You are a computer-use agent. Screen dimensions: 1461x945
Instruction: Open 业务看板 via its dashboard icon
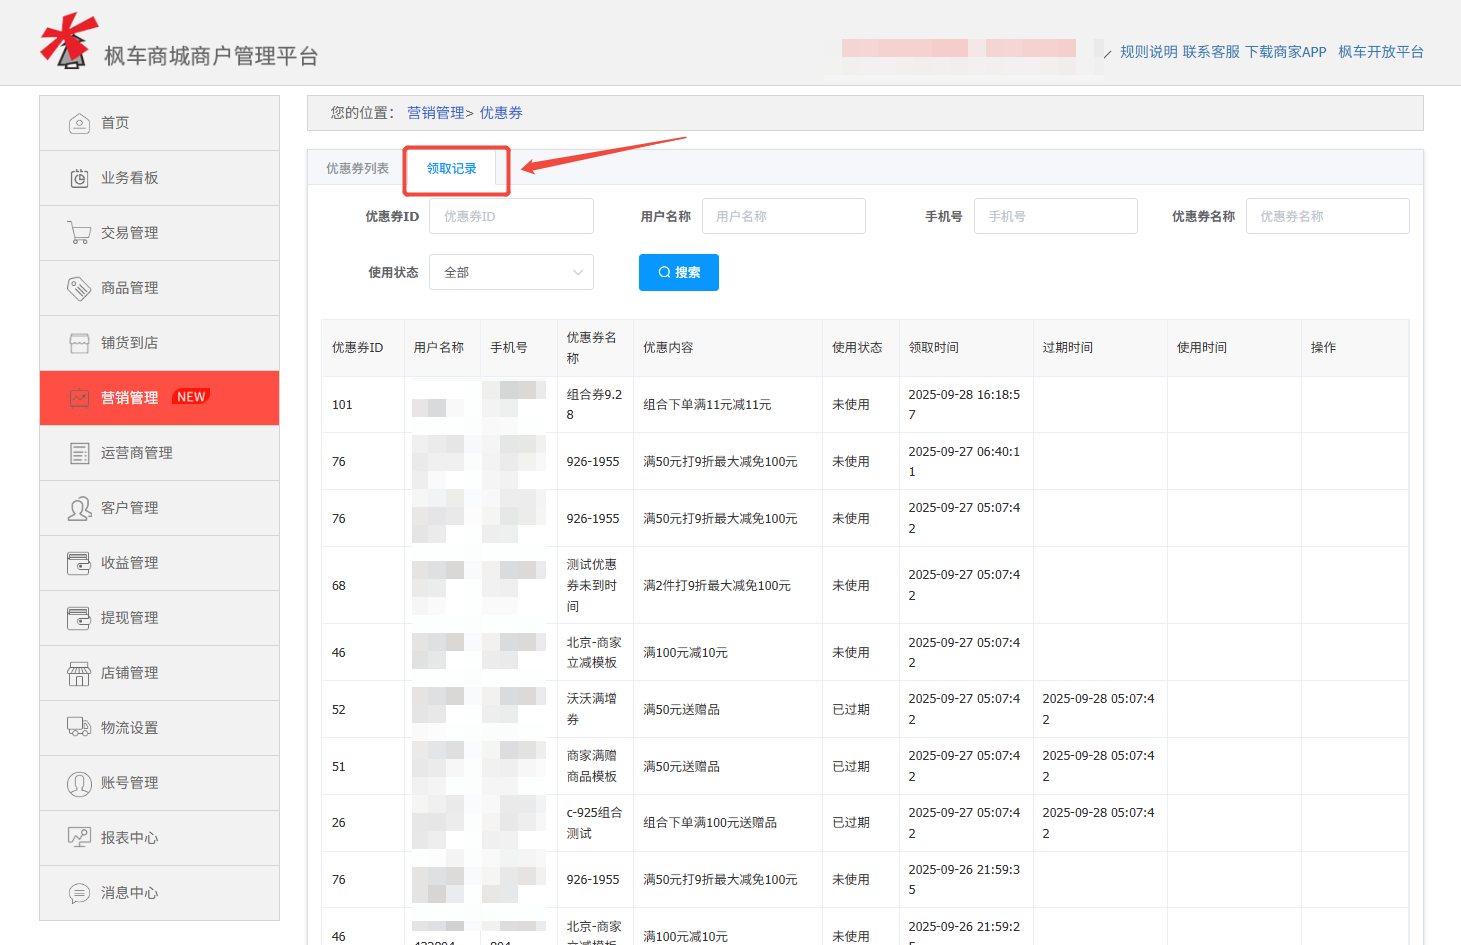tap(80, 177)
